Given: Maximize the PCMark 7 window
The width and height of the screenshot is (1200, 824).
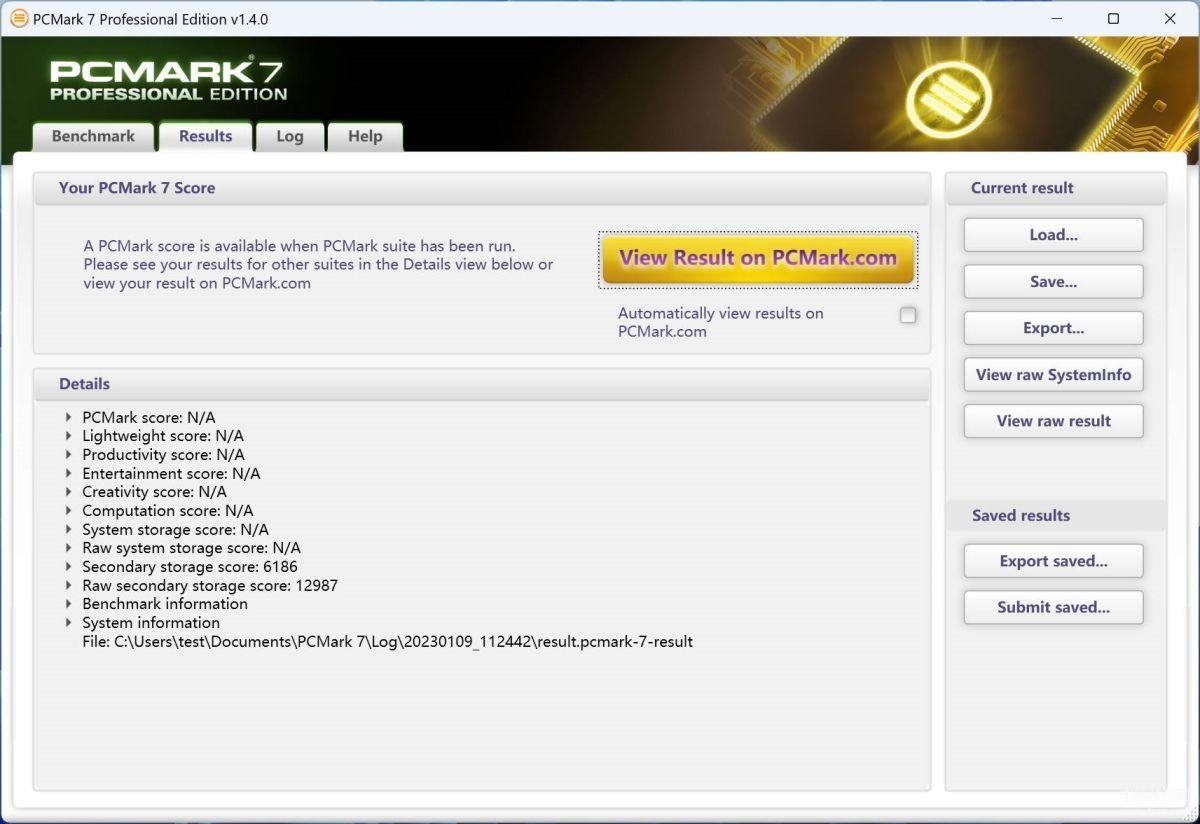Looking at the screenshot, I should pyautogui.click(x=1113, y=19).
